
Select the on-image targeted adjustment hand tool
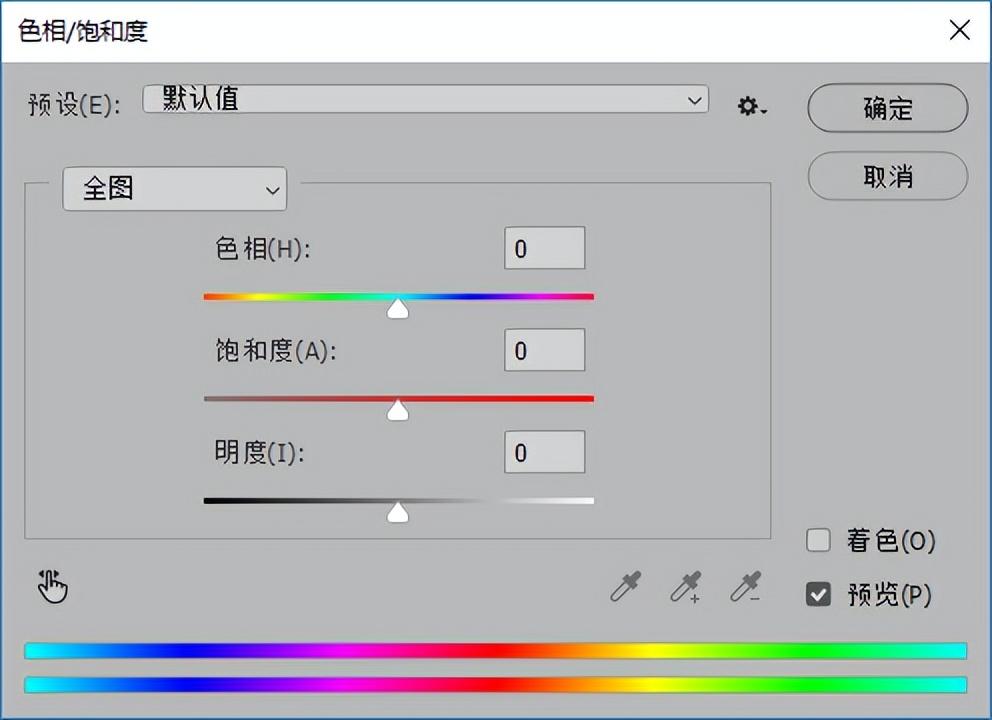click(x=53, y=587)
